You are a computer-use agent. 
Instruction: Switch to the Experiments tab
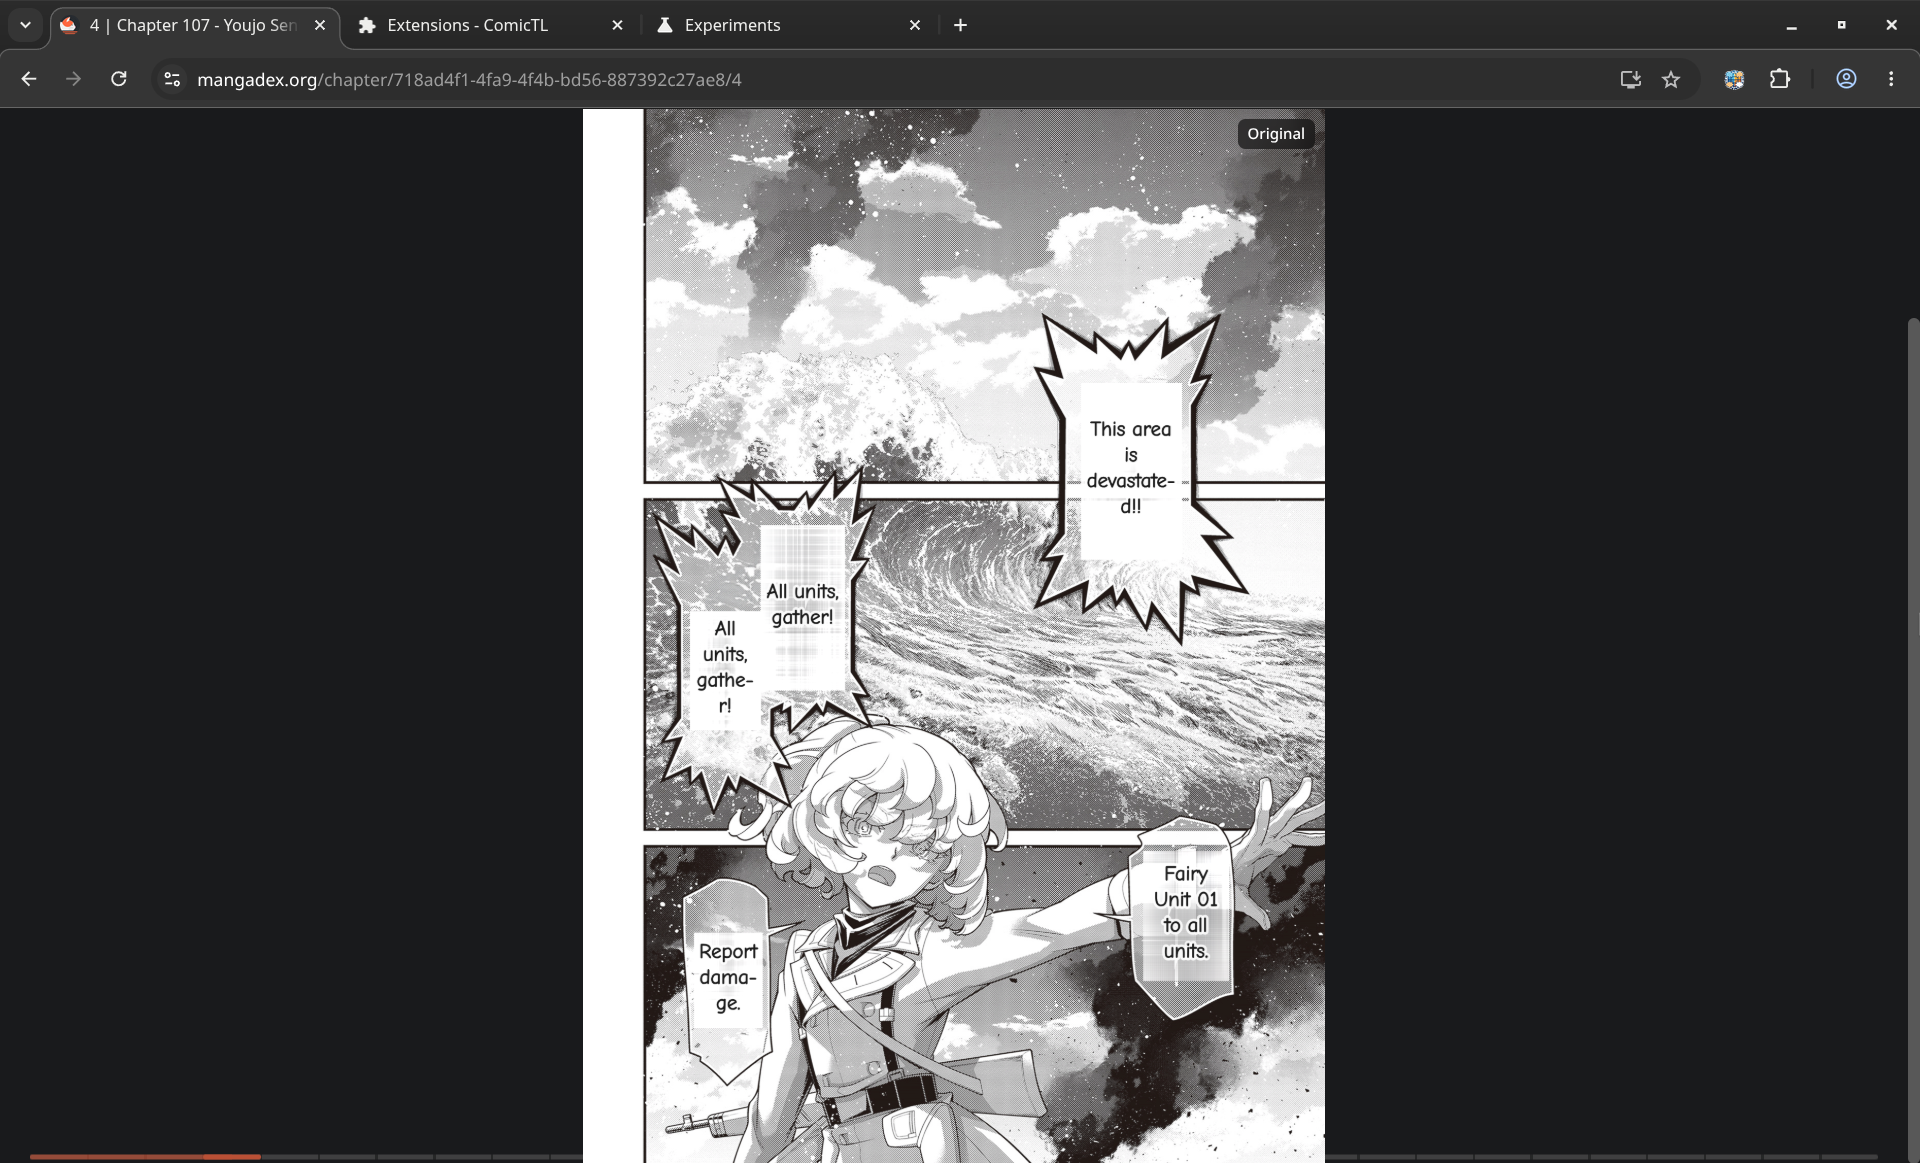(788, 25)
